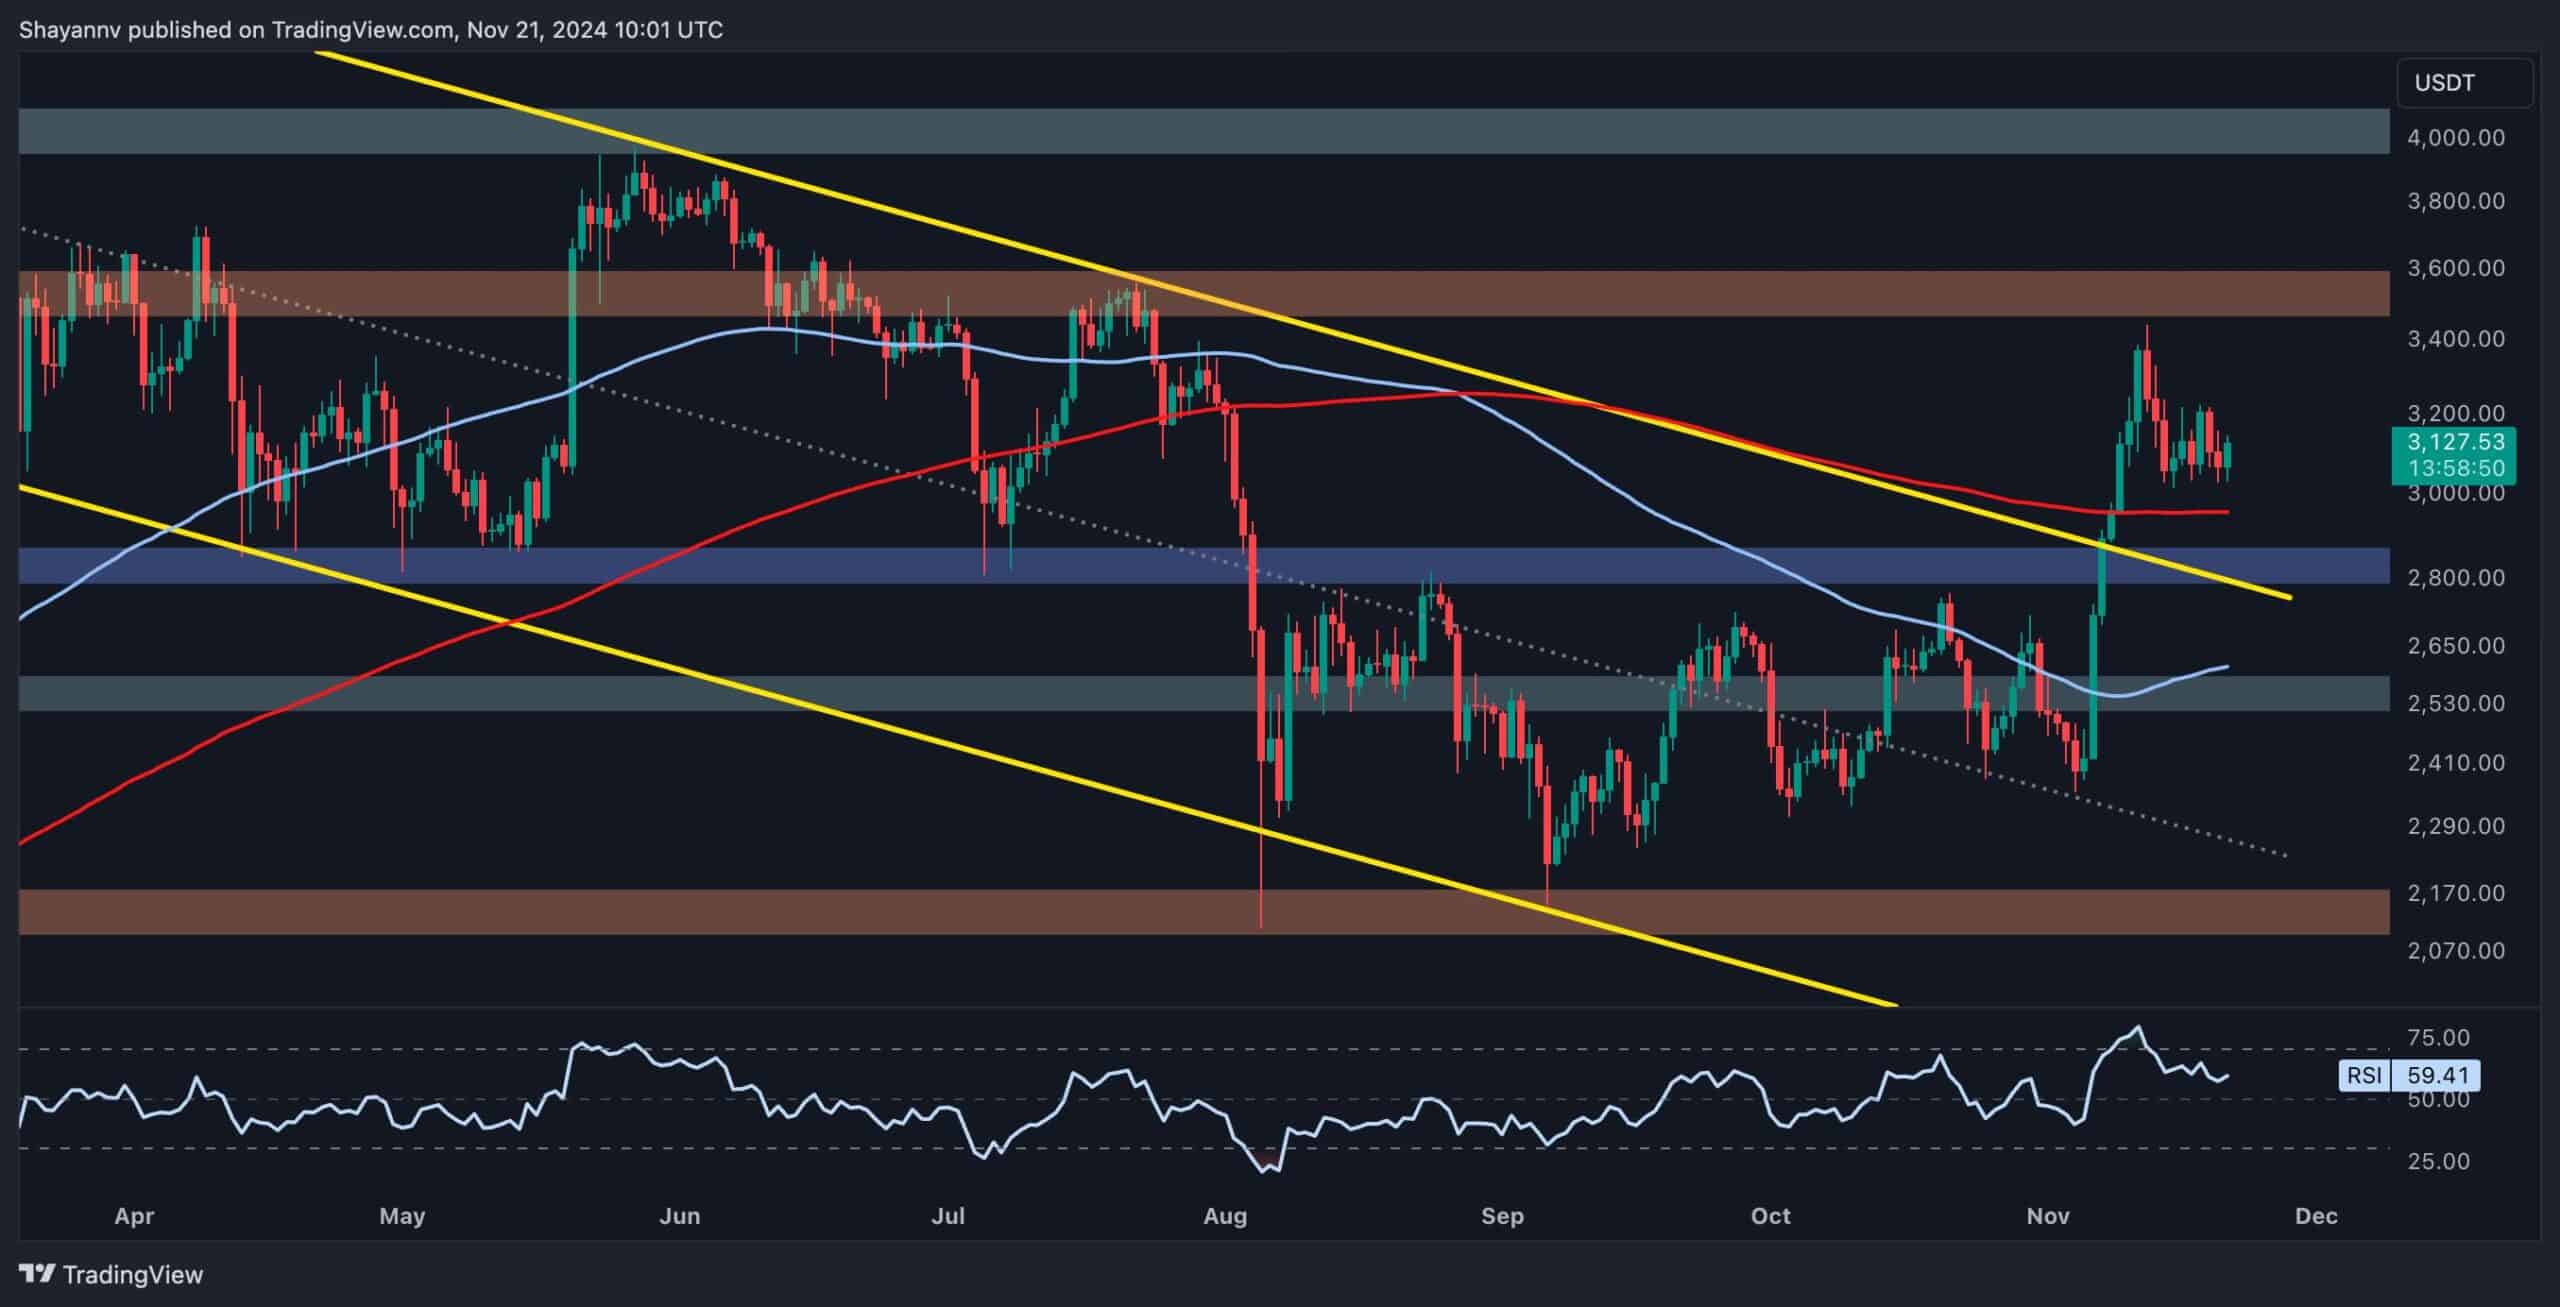The image size is (2560, 1307).
Task: Click the 75.00 RSI level label
Action: pyautogui.click(x=2438, y=1037)
